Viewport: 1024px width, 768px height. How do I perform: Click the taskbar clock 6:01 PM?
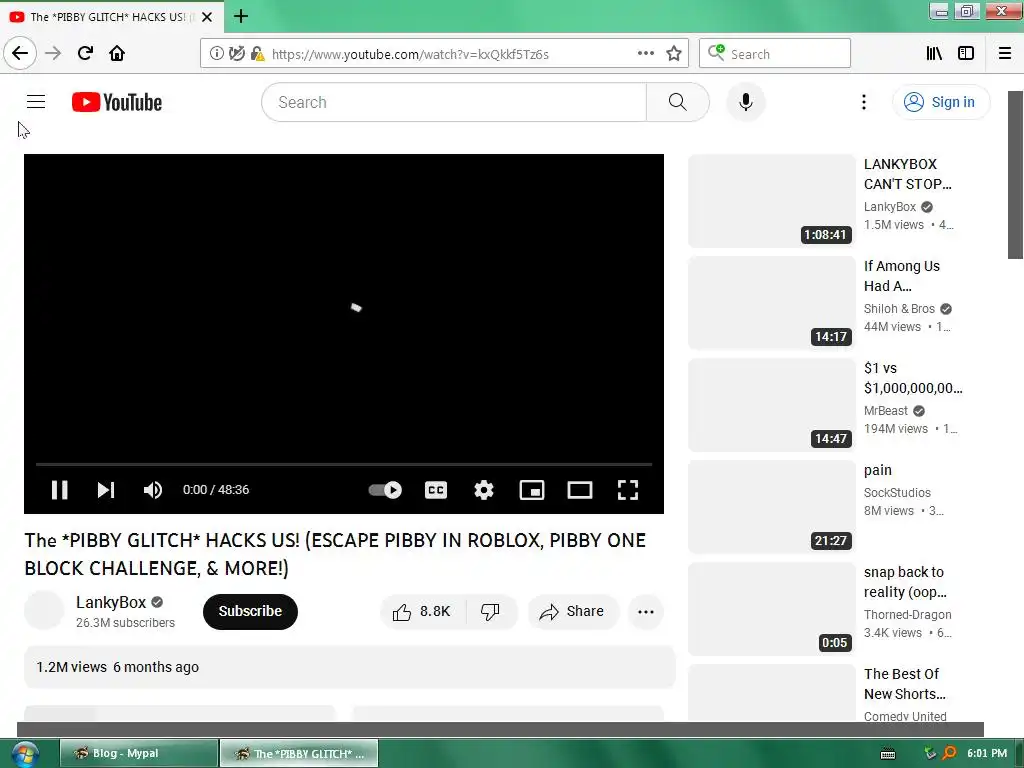tap(987, 753)
